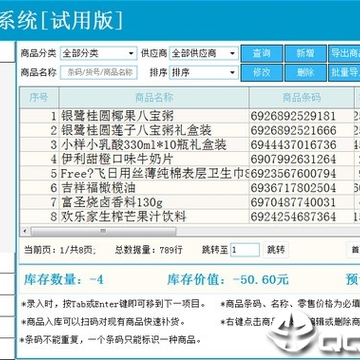Click barcode cell 6923567600794
This screenshot has width=360, height=360.
[x=302, y=173]
